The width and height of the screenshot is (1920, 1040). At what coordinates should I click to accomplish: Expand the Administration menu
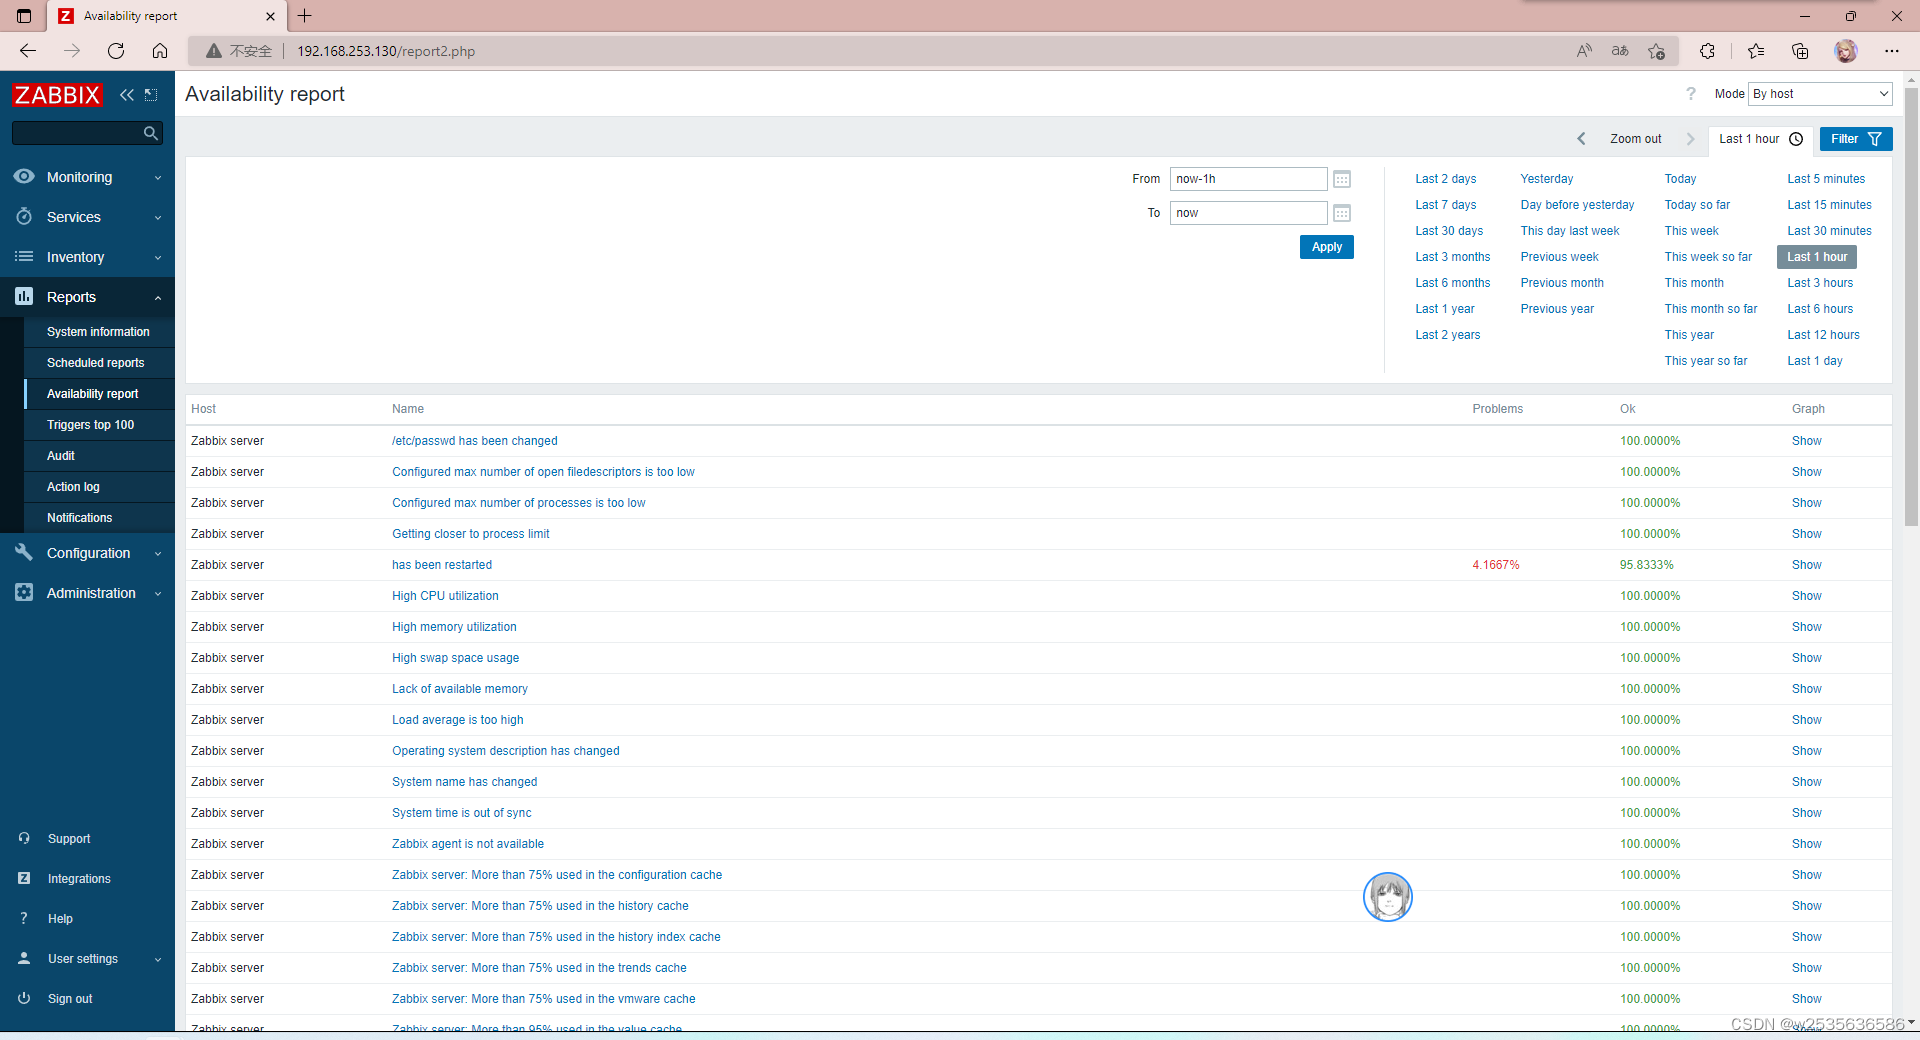tap(87, 593)
